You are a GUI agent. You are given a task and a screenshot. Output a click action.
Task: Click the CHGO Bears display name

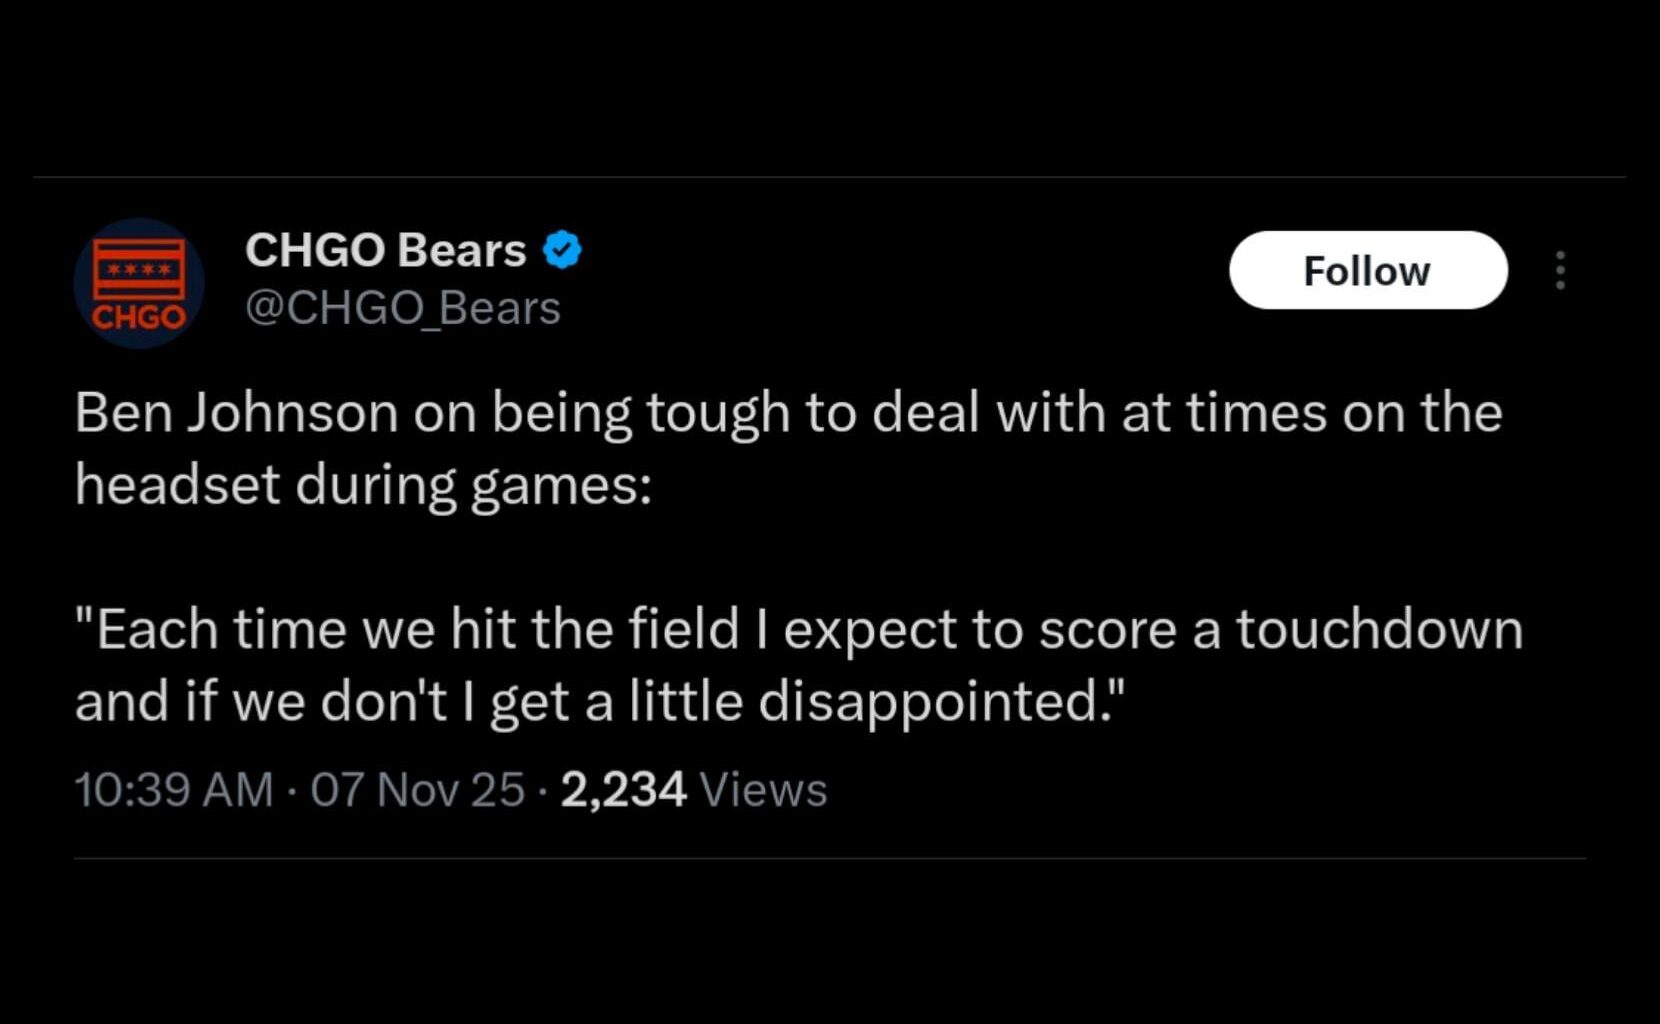385,250
